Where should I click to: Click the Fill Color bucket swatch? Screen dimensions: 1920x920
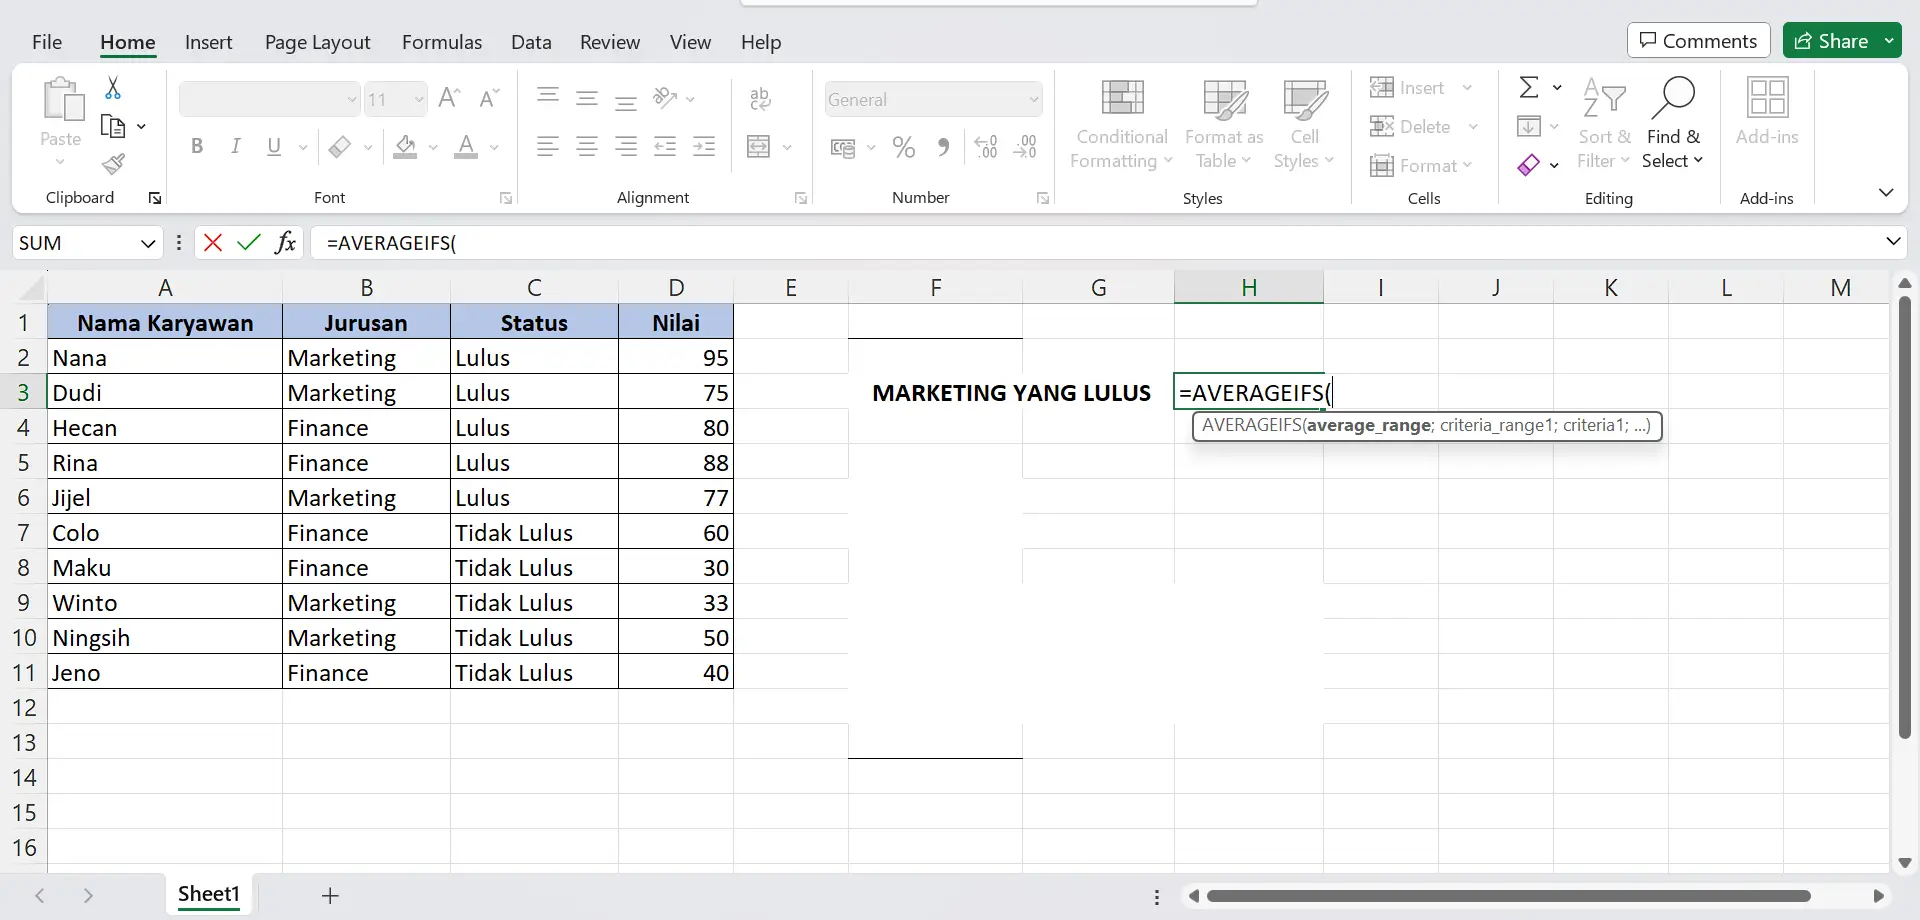click(405, 147)
